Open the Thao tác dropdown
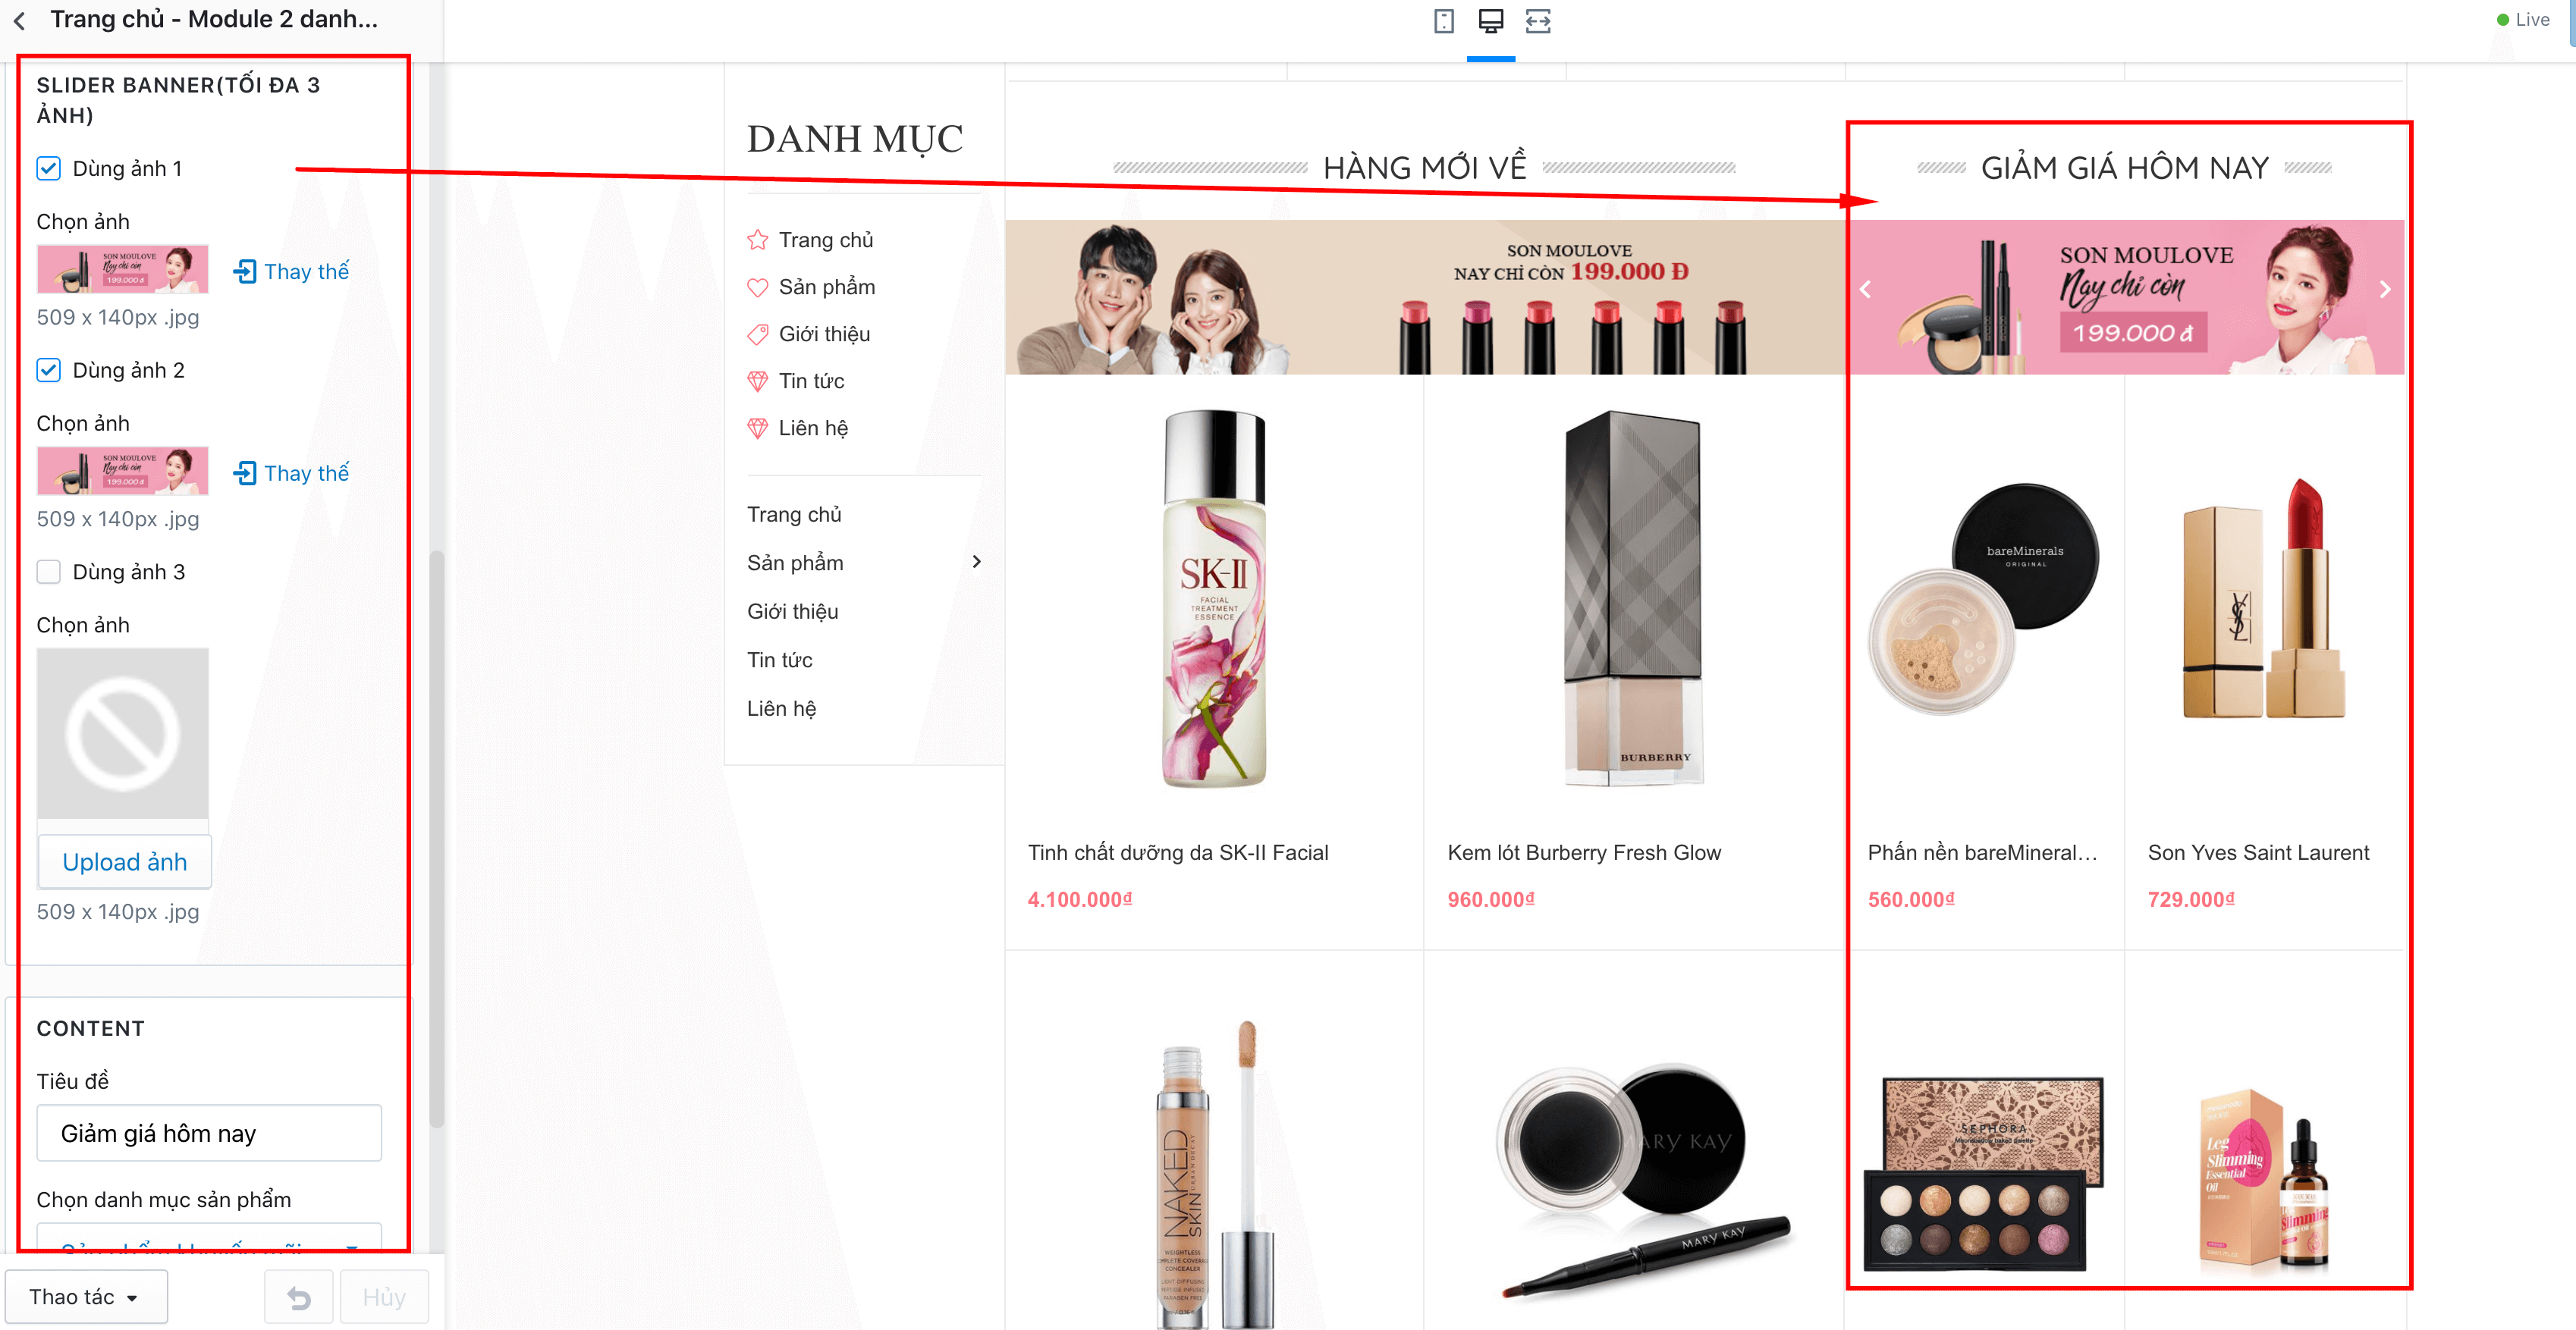 coord(86,1297)
